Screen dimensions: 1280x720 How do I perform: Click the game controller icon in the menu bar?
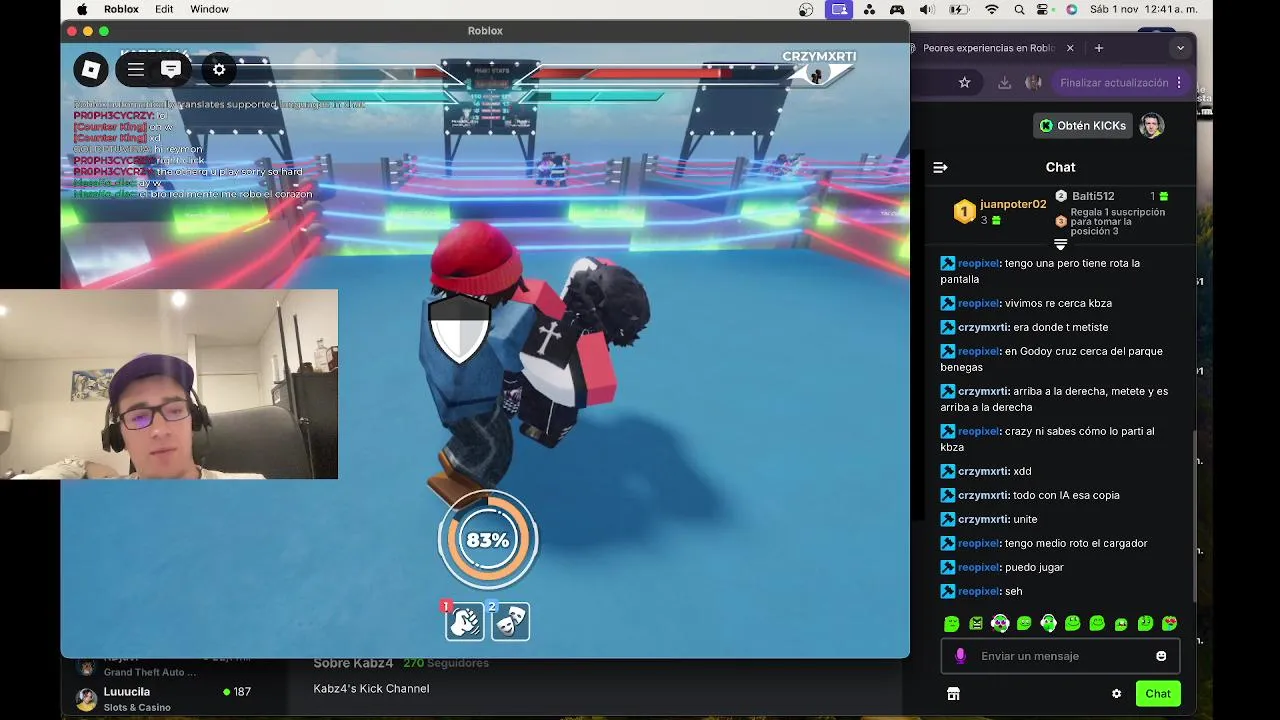pos(897,9)
